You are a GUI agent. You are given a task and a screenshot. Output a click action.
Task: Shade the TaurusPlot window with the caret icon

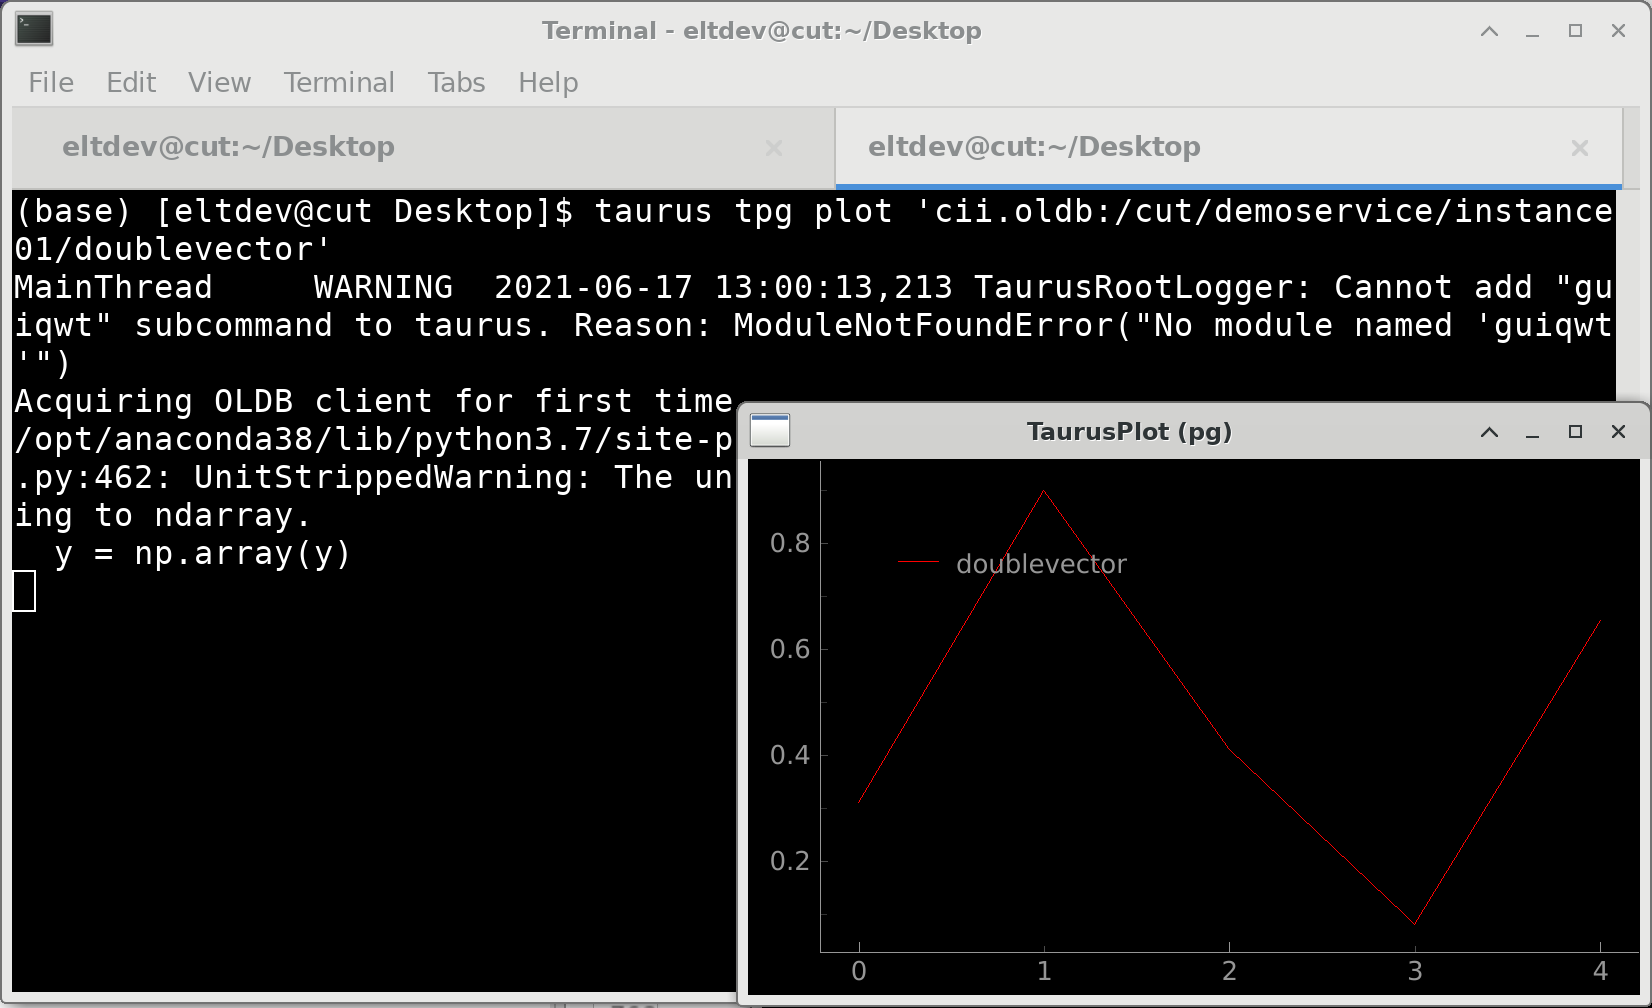point(1489,432)
